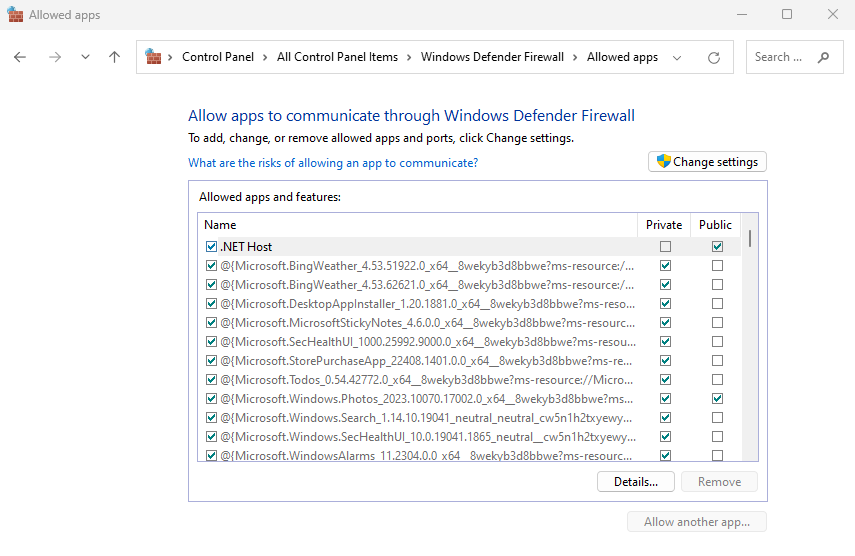Uncheck Public for Windows.Photos
Screen dimensions: 855x556
point(718,399)
